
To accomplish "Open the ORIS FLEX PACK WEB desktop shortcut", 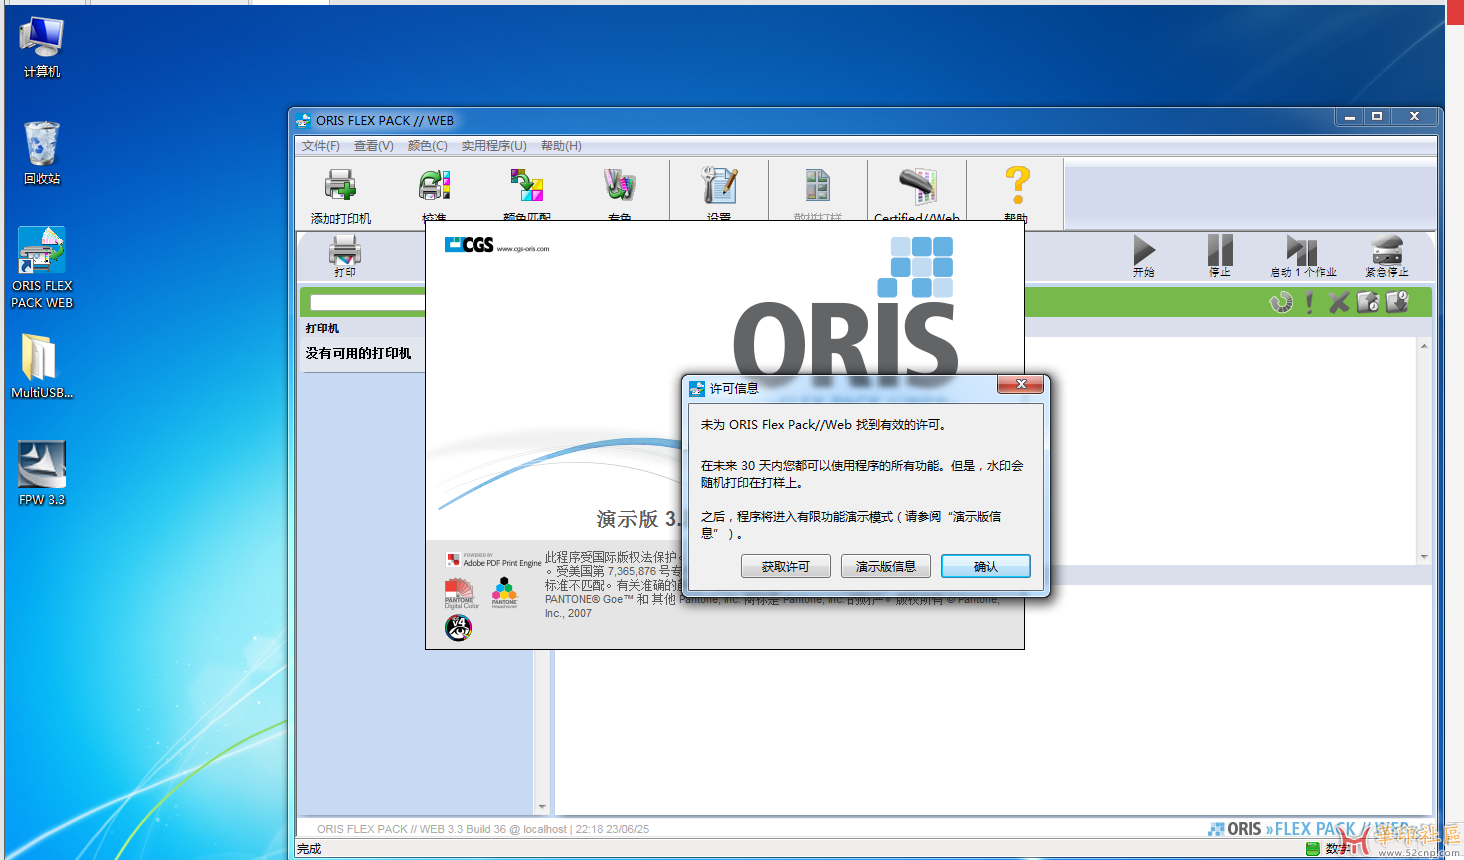I will pos(41,268).
